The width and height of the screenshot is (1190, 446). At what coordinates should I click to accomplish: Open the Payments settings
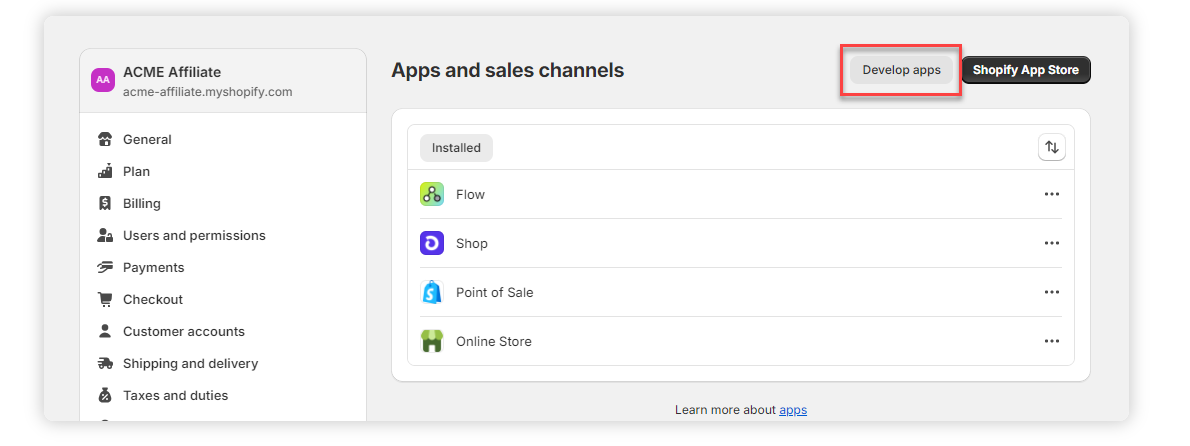[153, 268]
